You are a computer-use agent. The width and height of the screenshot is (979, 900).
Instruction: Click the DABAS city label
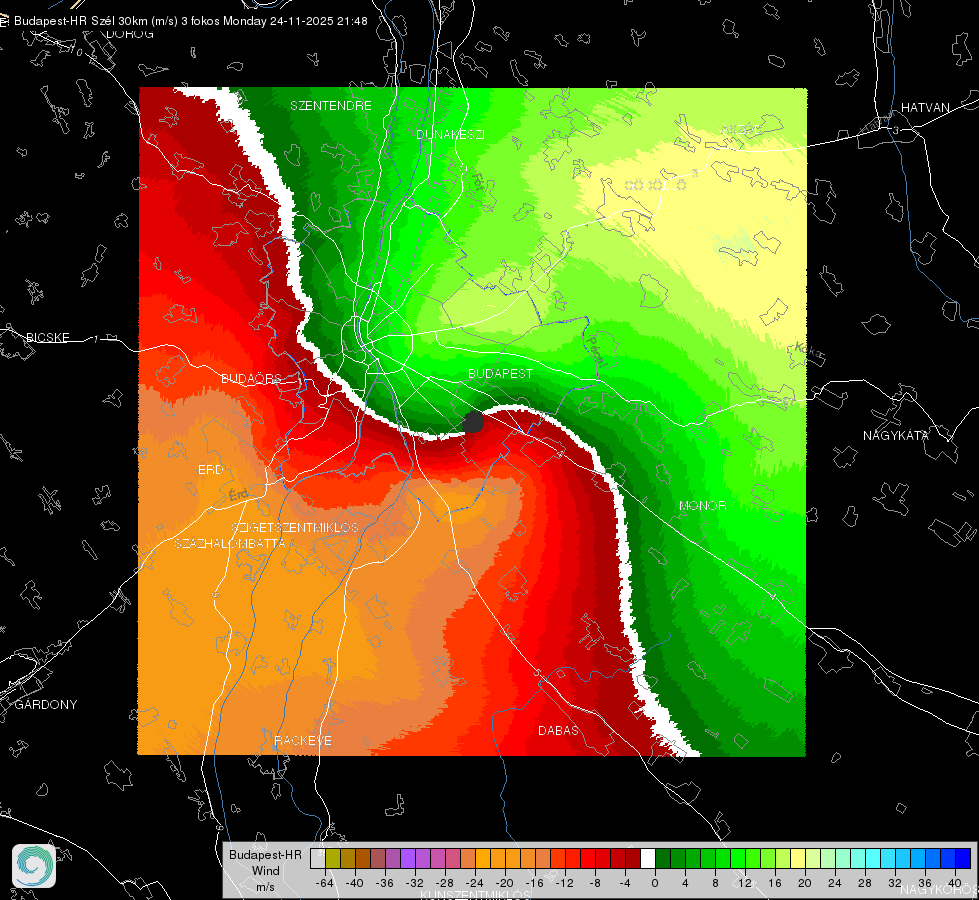pyautogui.click(x=558, y=730)
